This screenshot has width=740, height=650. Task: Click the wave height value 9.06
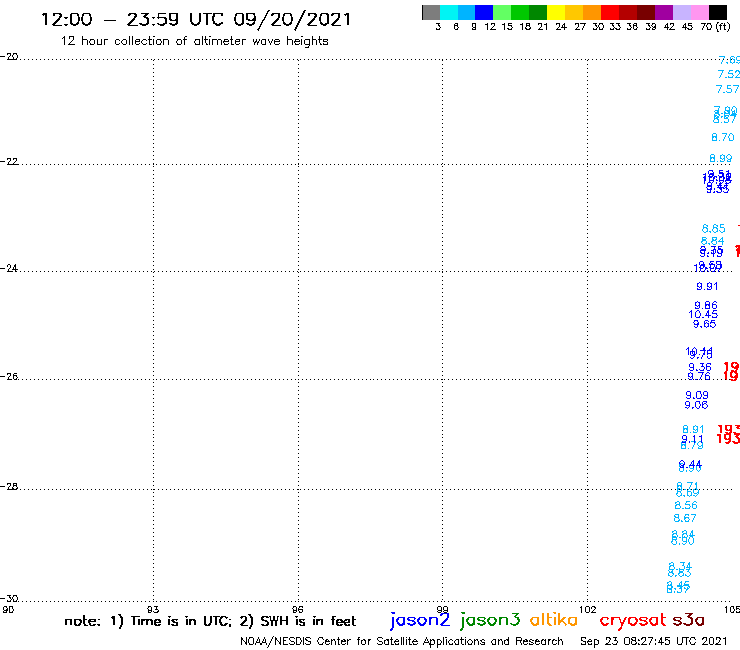click(696, 405)
